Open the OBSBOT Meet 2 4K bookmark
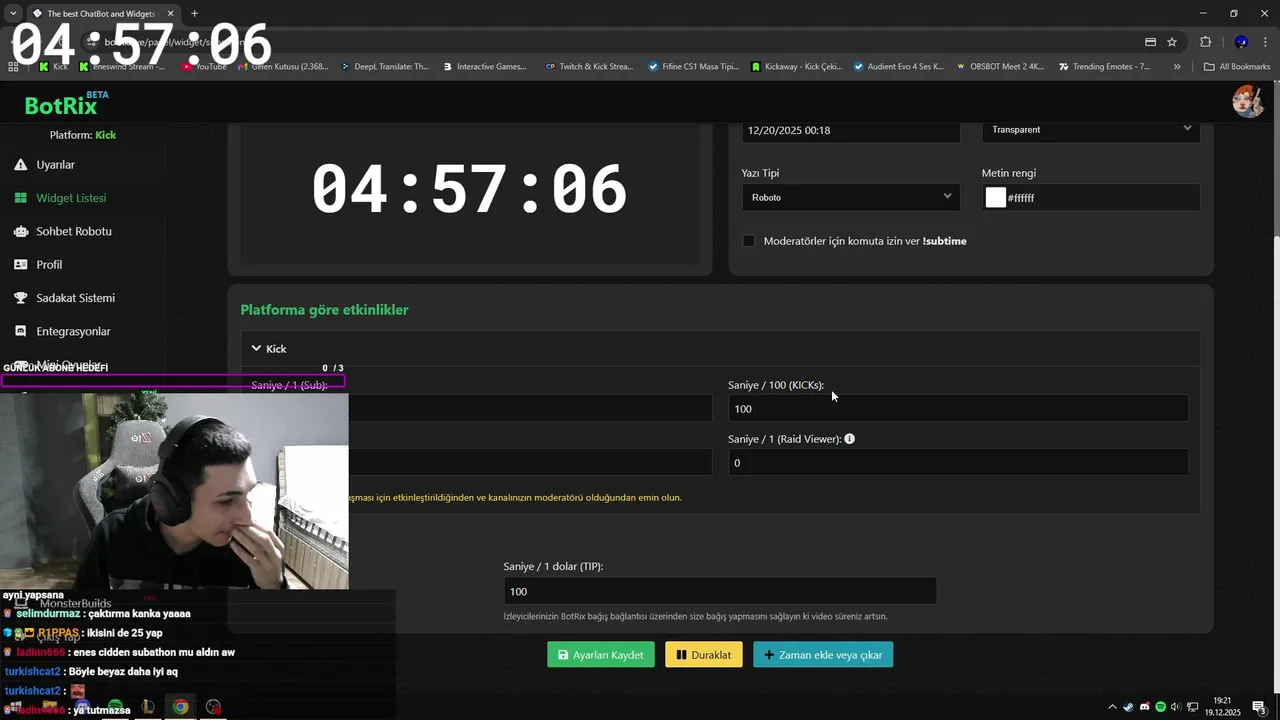The image size is (1280, 720). [x=1000, y=67]
